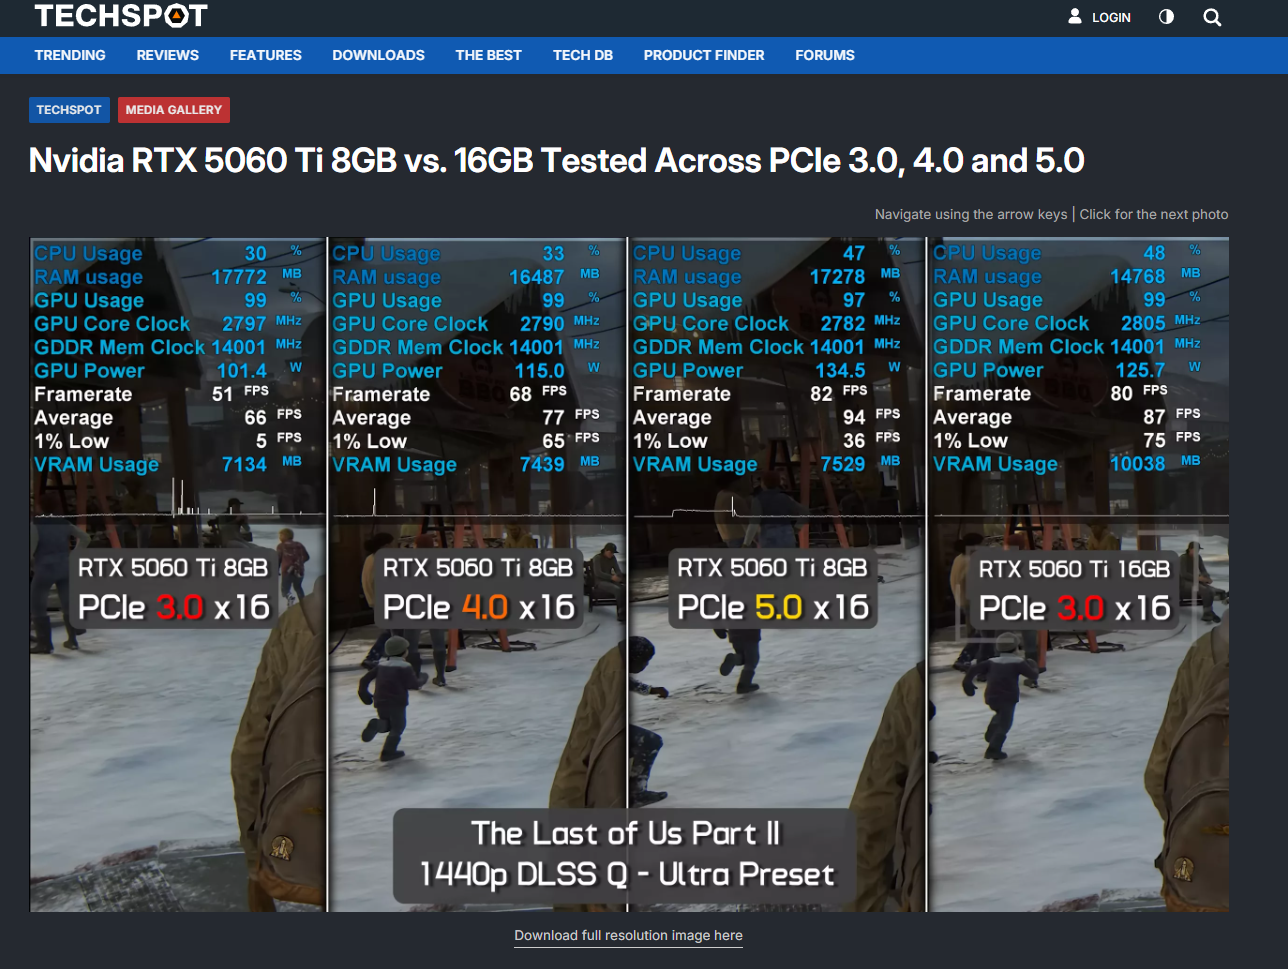Click the VRAM Usage 10038 MB reading
Image resolution: width=1288 pixels, height=969 pixels.
tap(1066, 464)
